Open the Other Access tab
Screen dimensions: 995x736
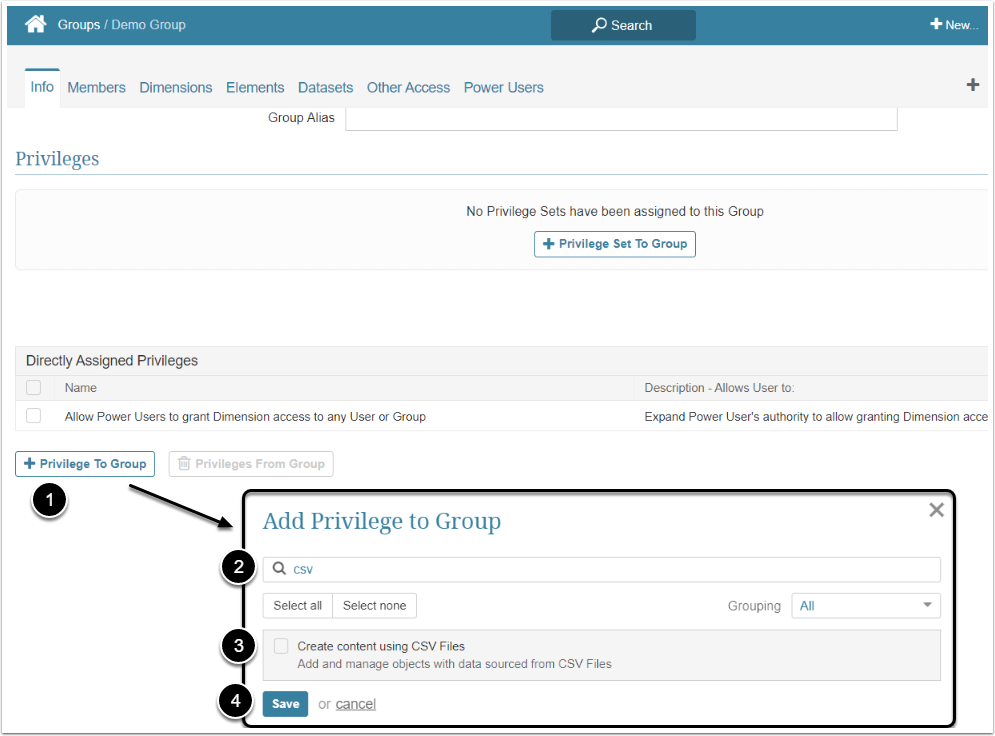point(408,88)
